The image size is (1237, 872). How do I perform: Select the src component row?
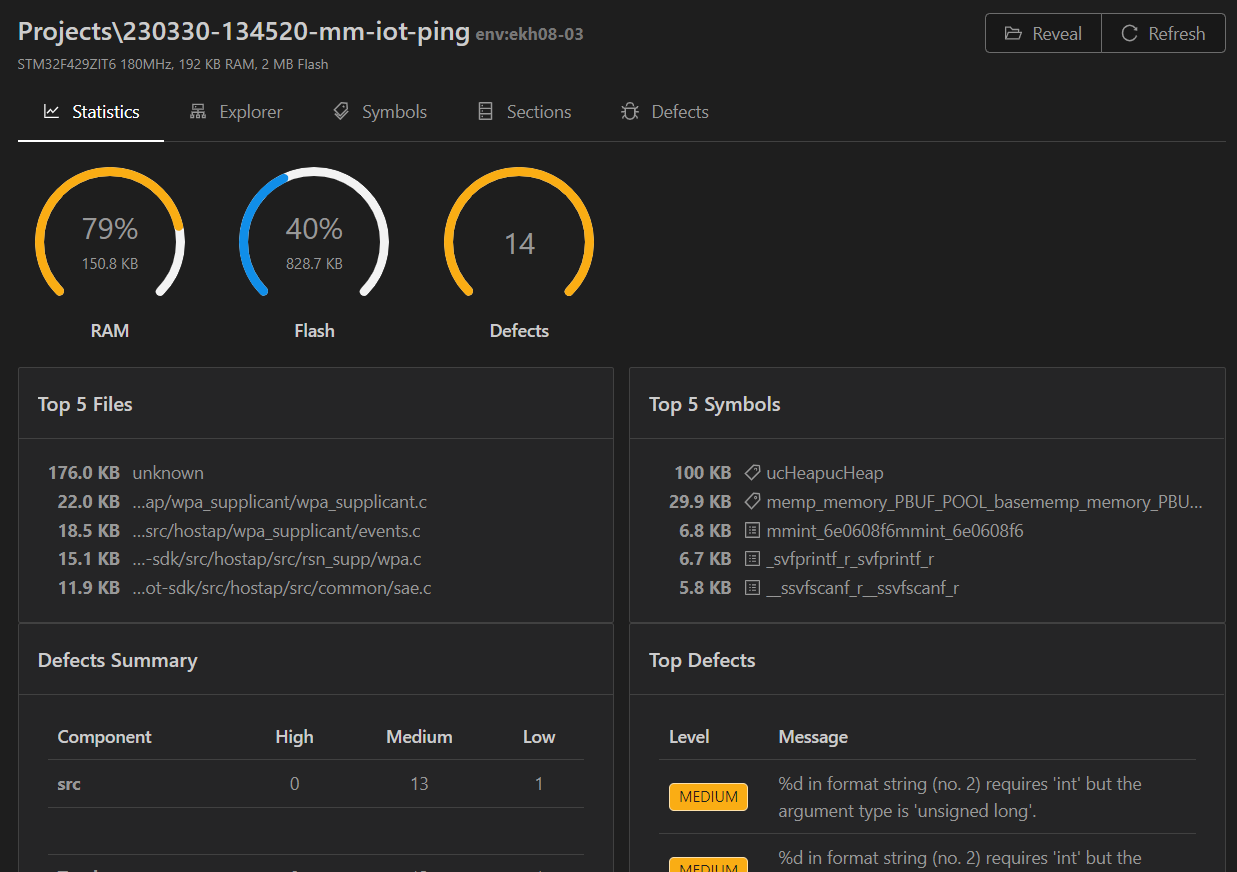(x=316, y=784)
